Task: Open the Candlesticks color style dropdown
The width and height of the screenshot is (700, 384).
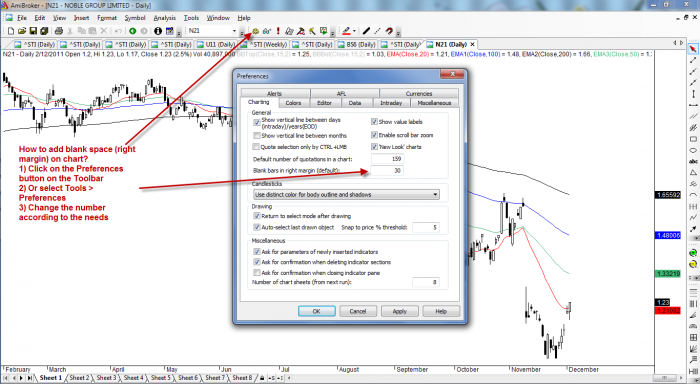Action: [346, 195]
